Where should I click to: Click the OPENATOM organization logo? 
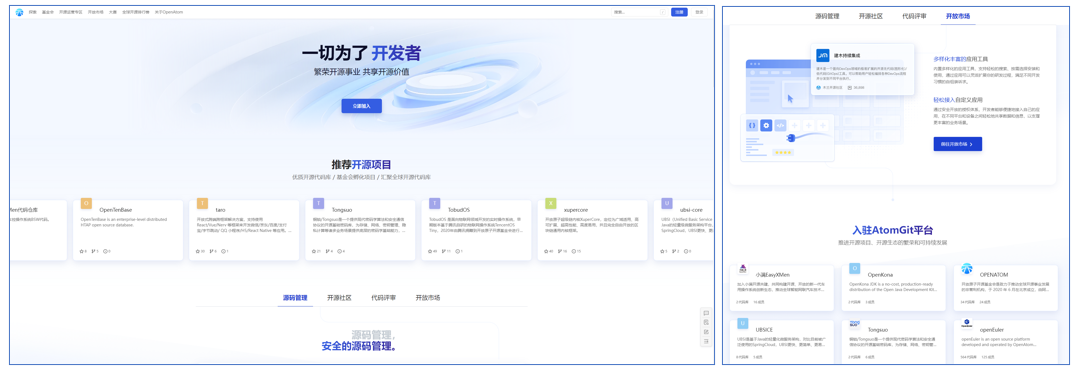[967, 269]
